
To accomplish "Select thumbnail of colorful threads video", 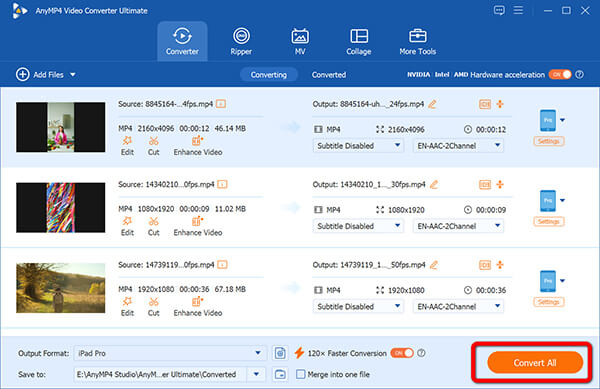I will (x=60, y=207).
